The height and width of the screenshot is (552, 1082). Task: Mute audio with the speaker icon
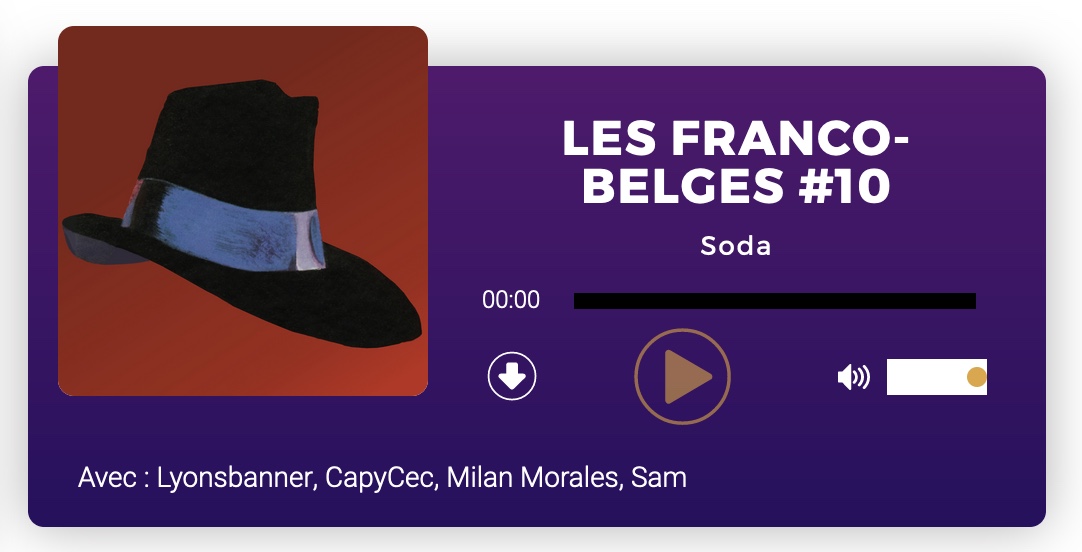pyautogui.click(x=854, y=377)
